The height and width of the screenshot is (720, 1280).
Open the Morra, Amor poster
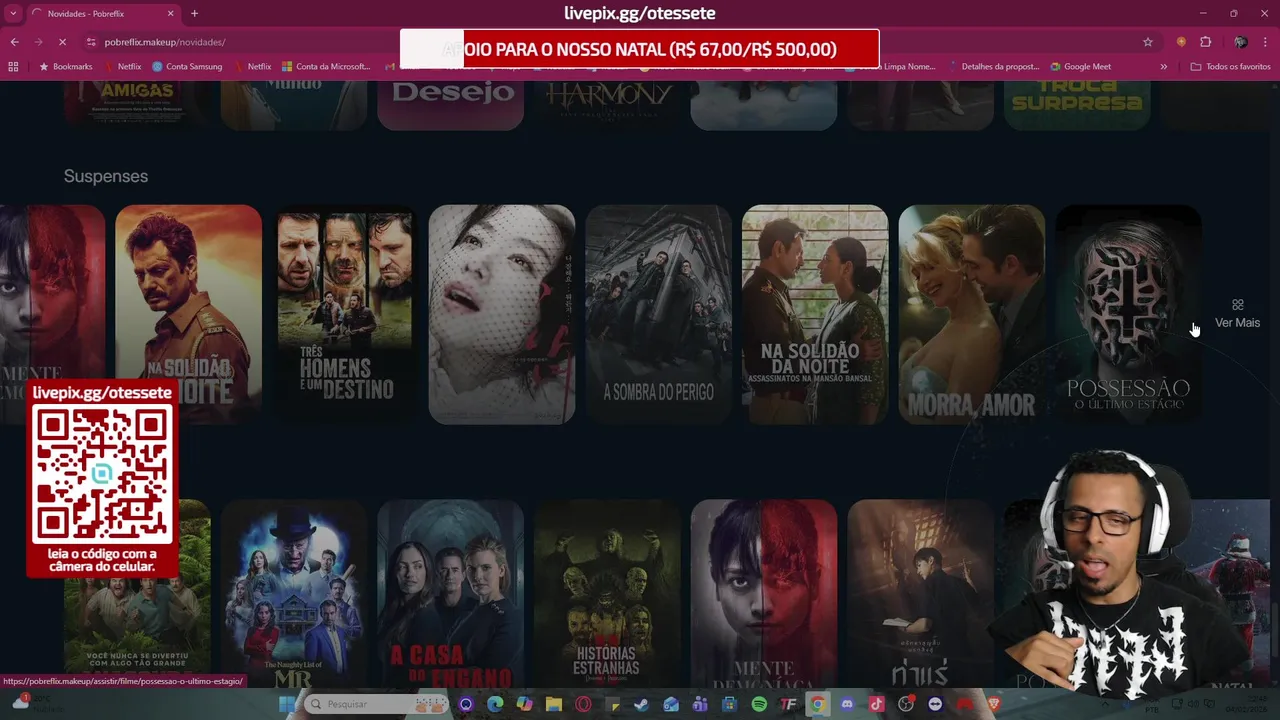pyautogui.click(x=972, y=314)
